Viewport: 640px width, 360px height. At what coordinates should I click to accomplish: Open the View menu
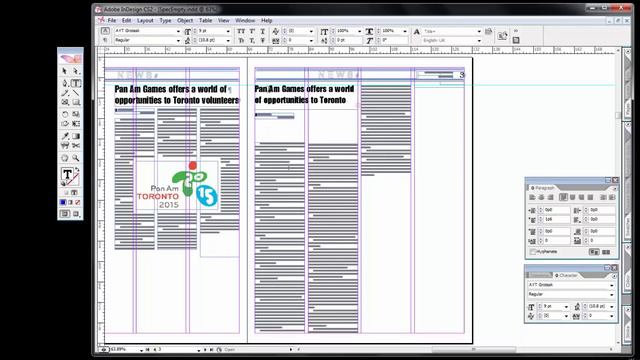(x=224, y=20)
